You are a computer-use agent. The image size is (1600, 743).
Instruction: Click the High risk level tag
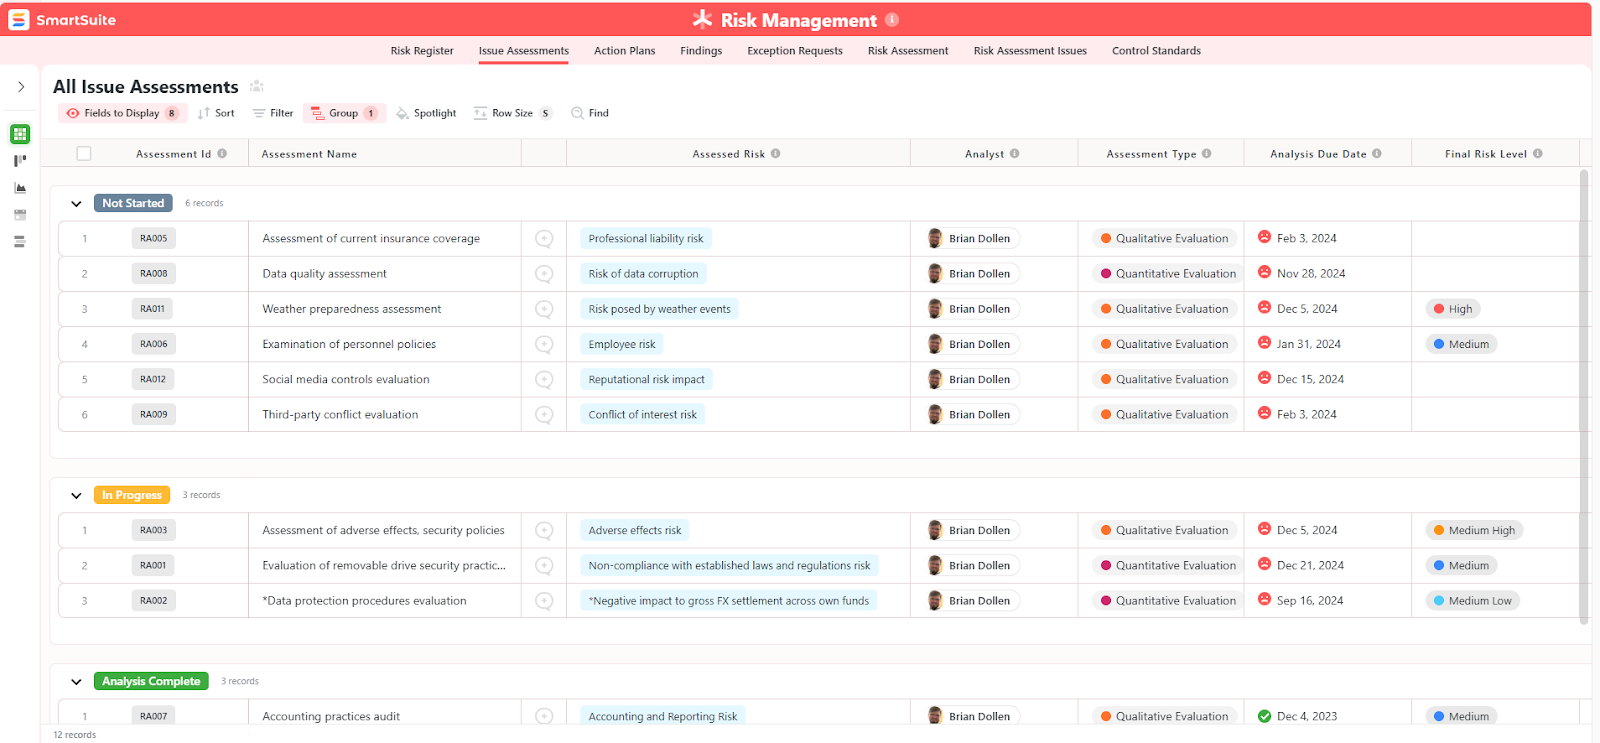click(1453, 310)
